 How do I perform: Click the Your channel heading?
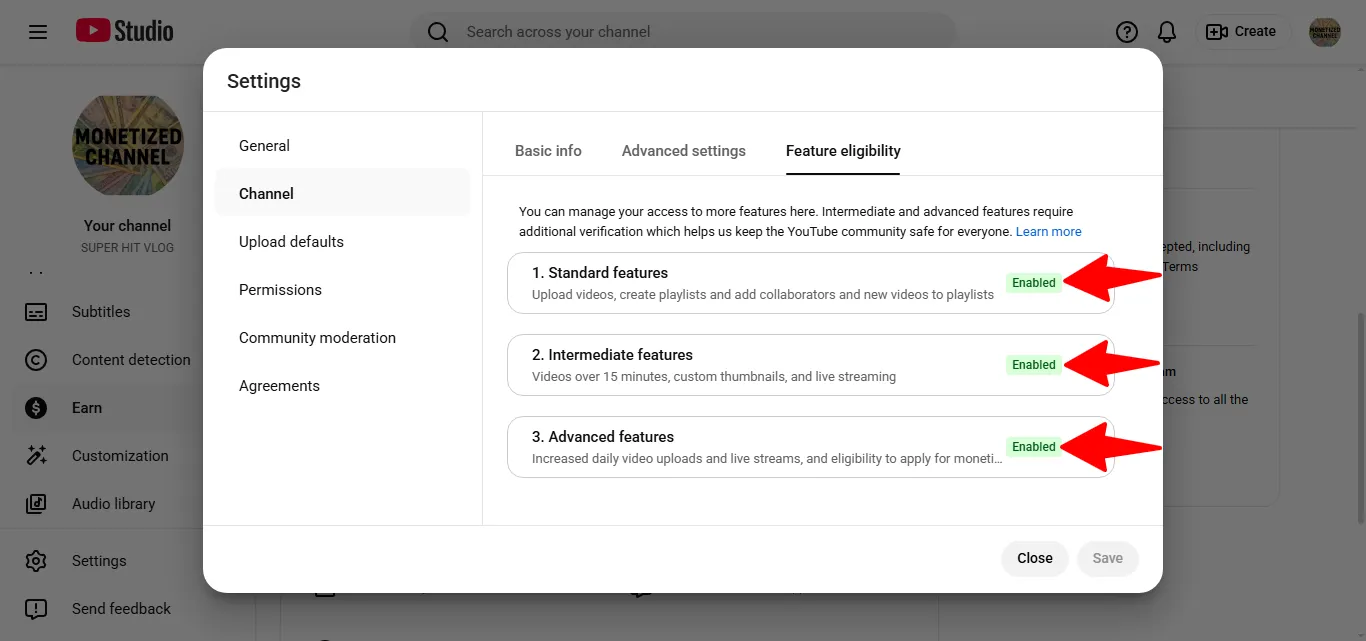[x=128, y=226]
